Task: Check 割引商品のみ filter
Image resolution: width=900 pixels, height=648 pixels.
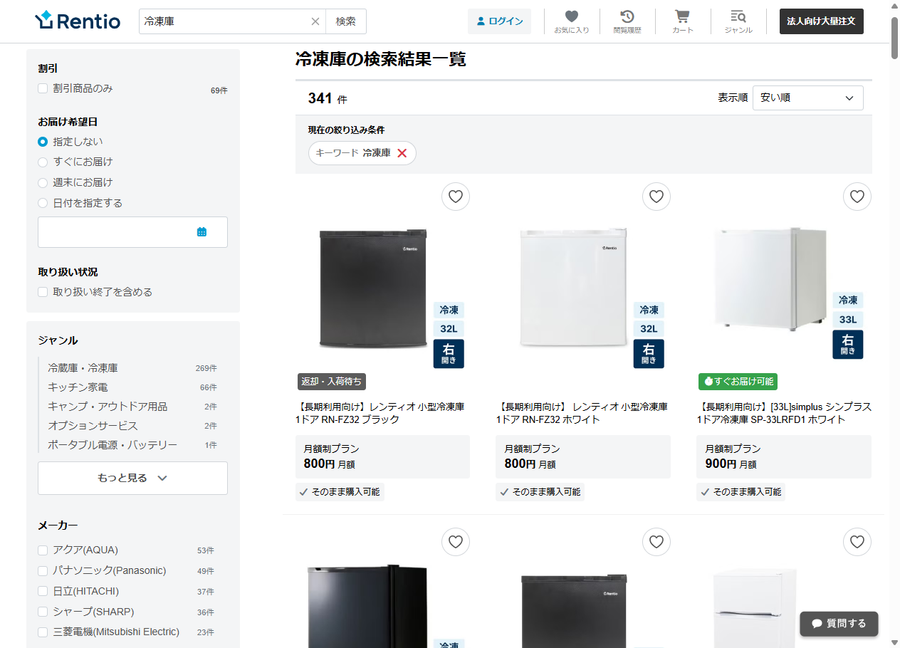Action: pyautogui.click(x=42, y=88)
